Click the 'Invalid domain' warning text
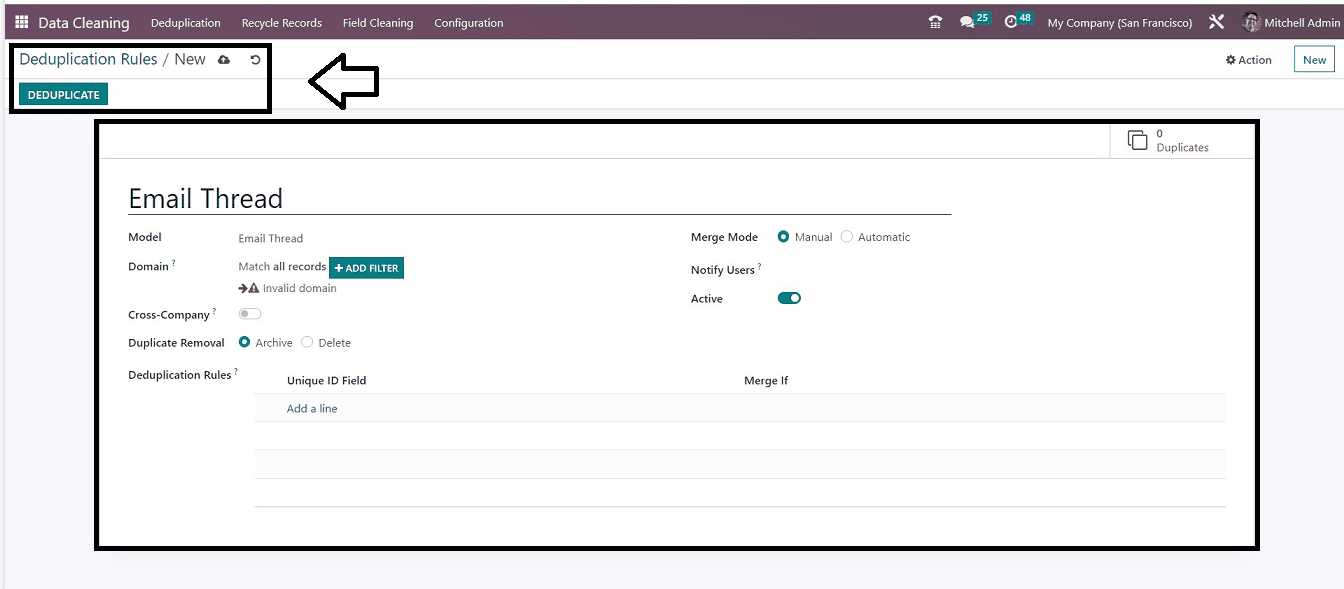The height and width of the screenshot is (589, 1344). click(299, 288)
